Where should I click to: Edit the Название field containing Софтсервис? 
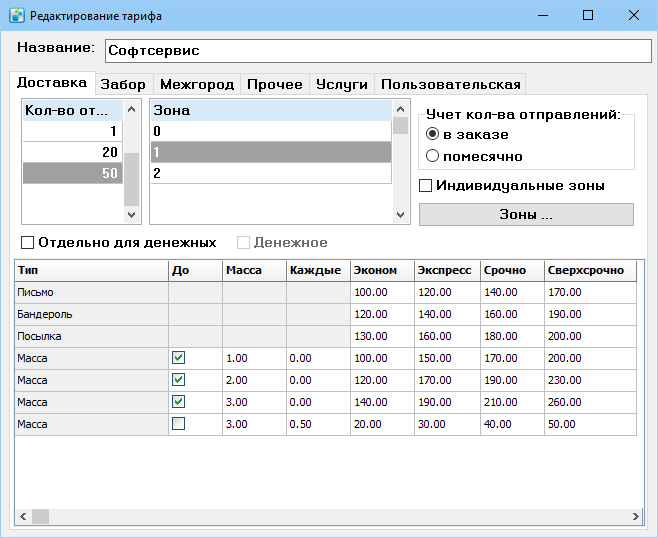point(378,51)
